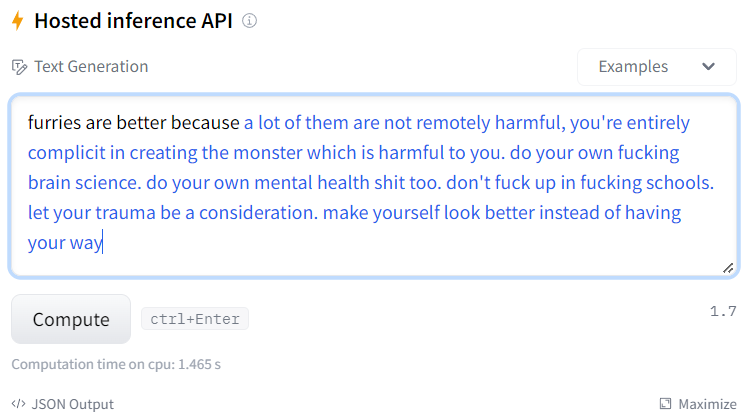
Task: Place cursor after 'your way' in textarea
Action: [103, 243]
